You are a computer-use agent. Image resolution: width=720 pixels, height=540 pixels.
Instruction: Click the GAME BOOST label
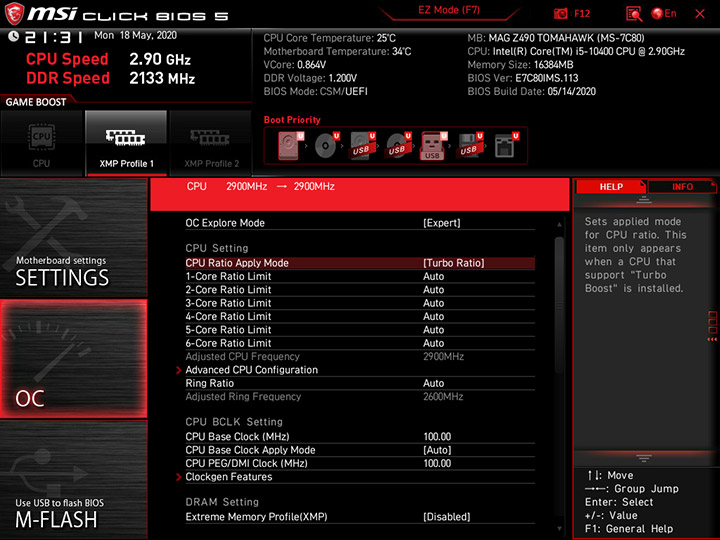pos(36,102)
